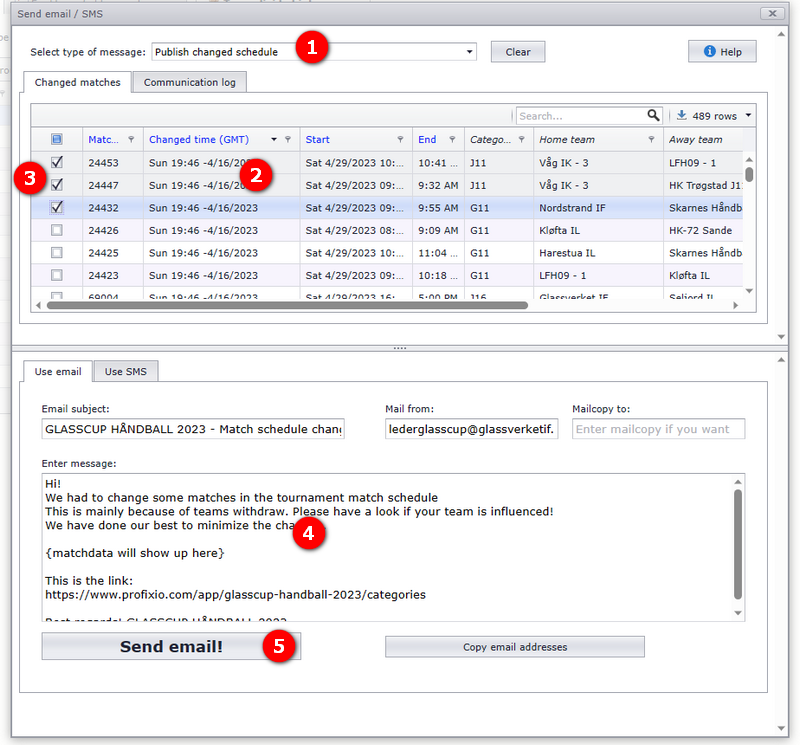The height and width of the screenshot is (745, 800).
Task: Toggle the select-all header checkbox
Action: pos(57,139)
